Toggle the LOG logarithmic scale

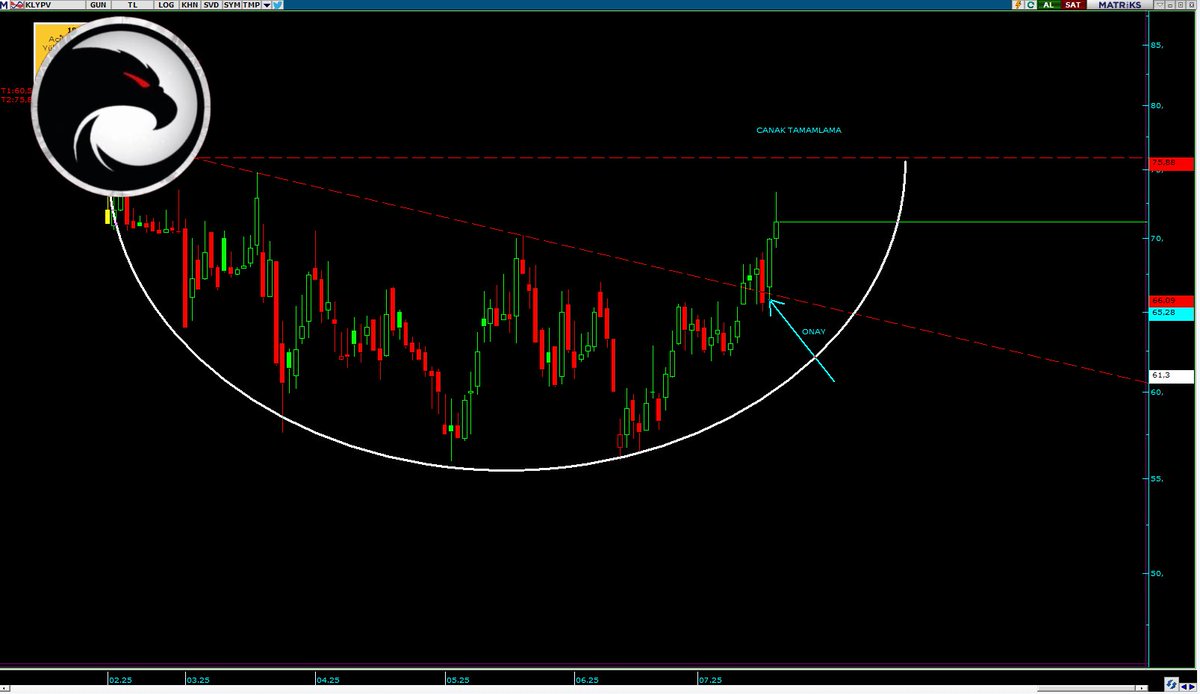click(166, 5)
